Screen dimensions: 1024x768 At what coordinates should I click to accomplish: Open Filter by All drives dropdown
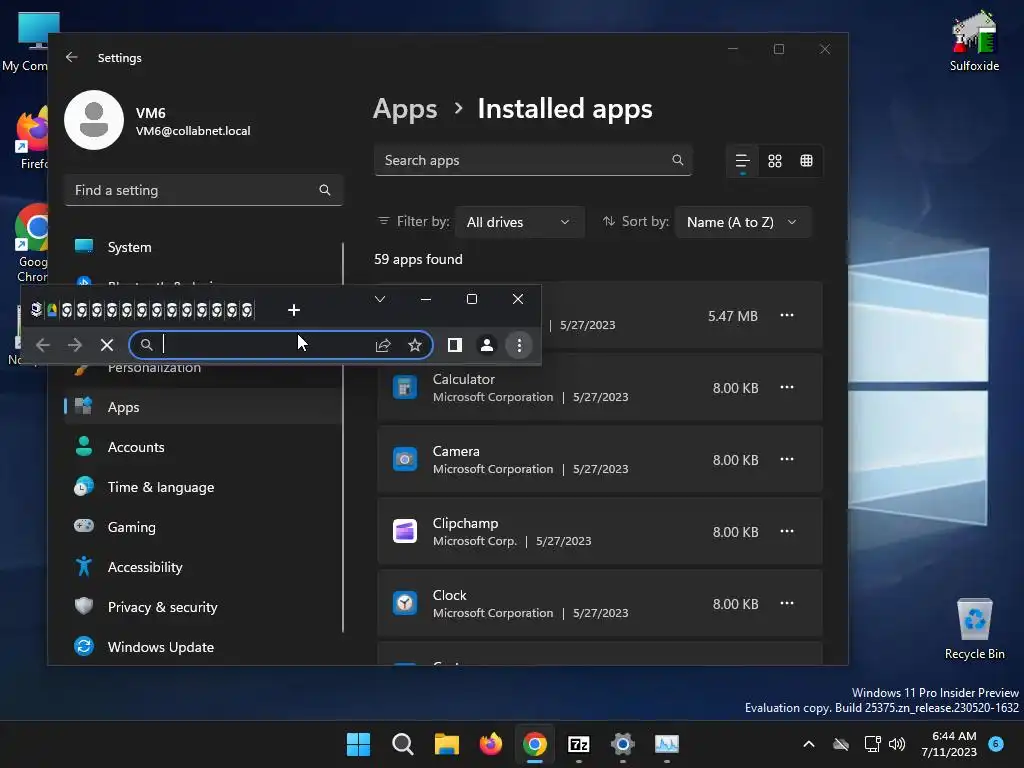coord(519,222)
